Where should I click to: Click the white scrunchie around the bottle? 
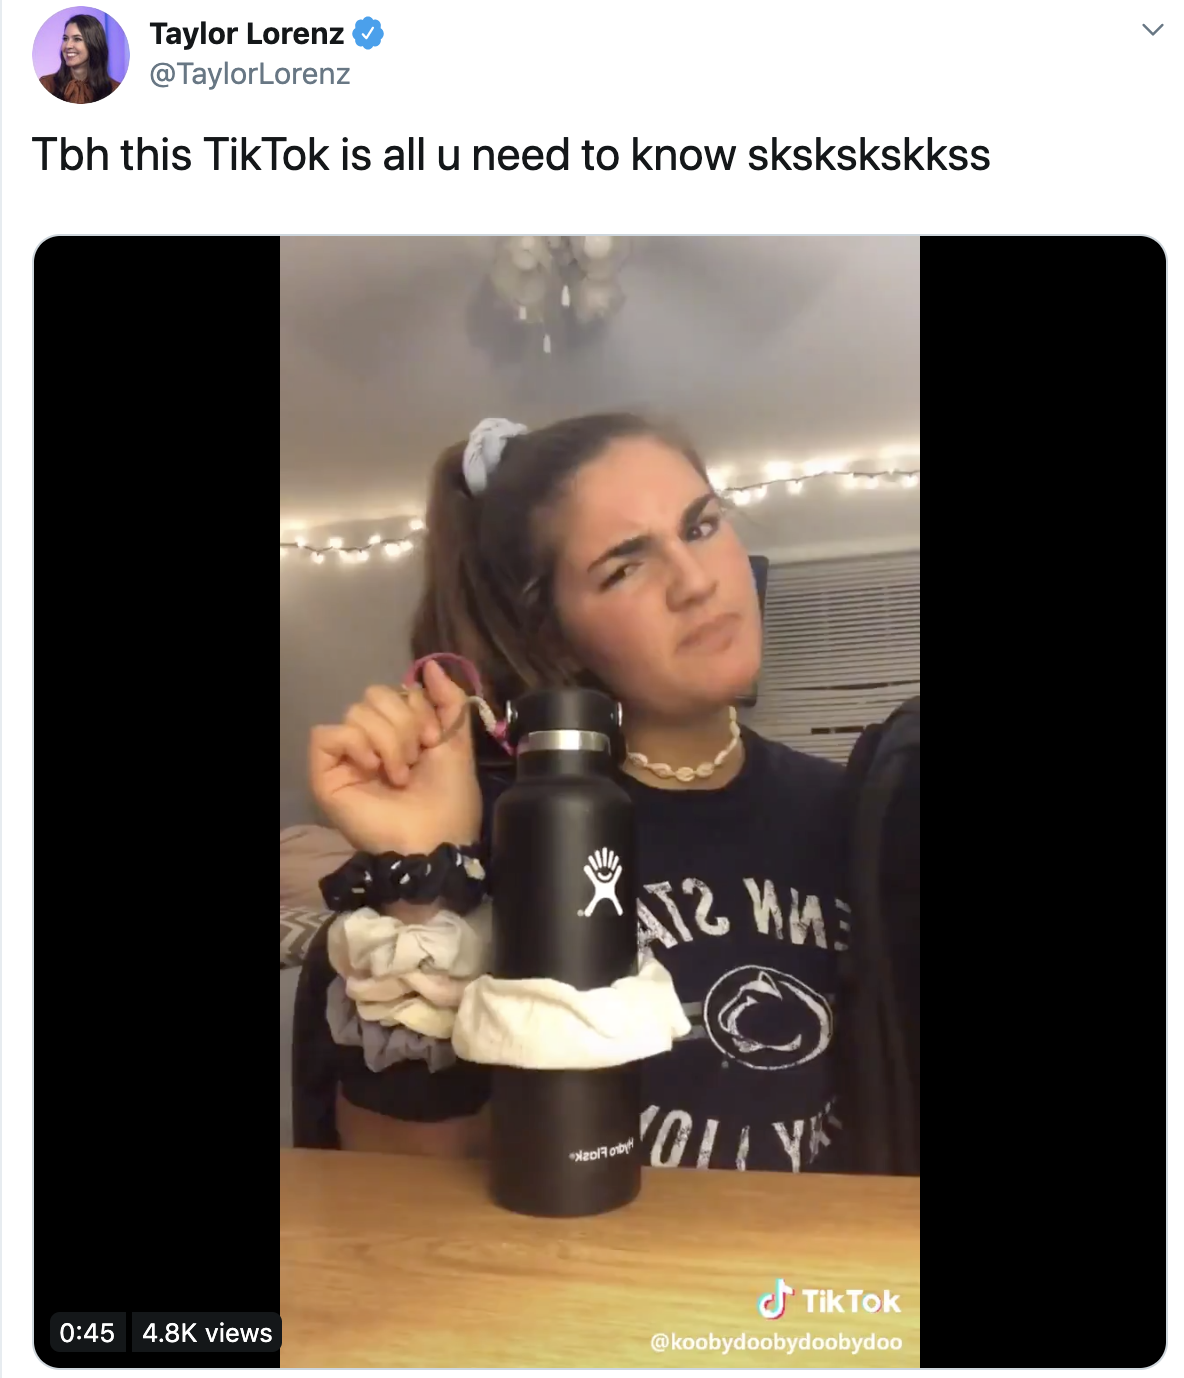566,1018
